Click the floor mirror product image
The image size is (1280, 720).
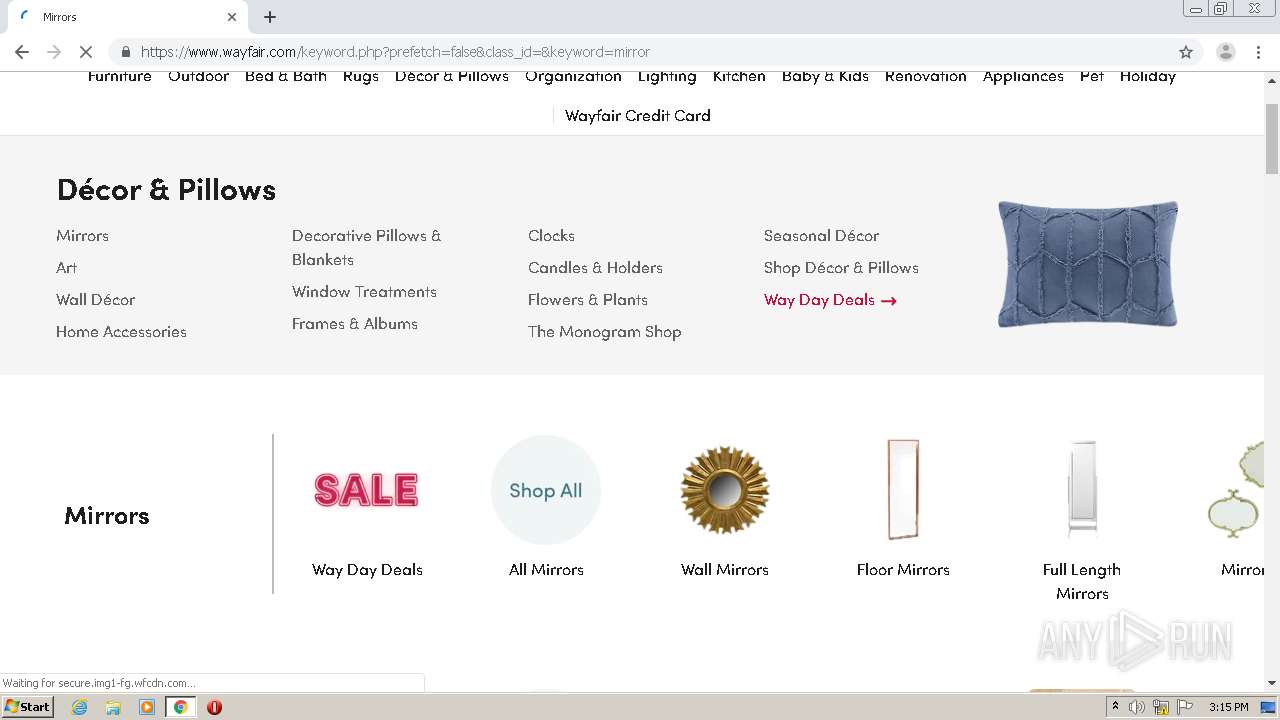(903, 490)
